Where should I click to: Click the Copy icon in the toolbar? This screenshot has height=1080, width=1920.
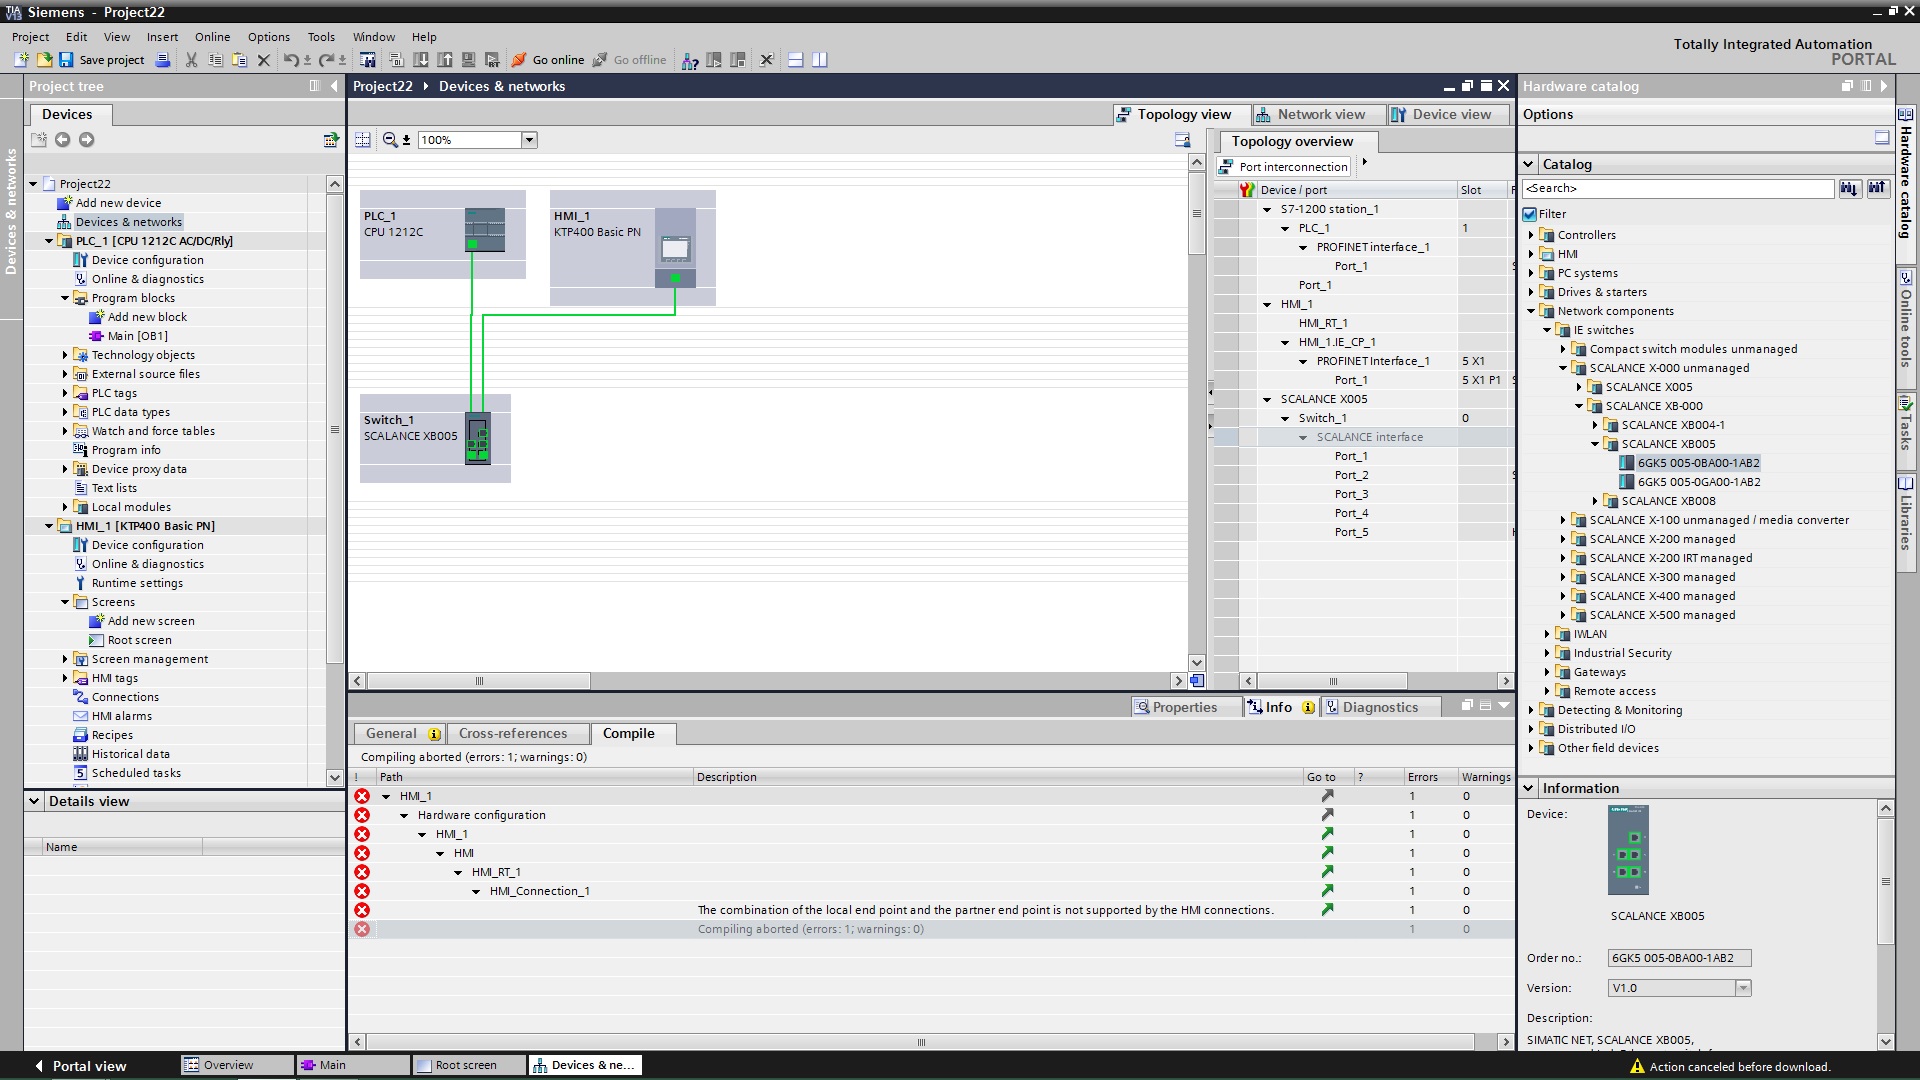[215, 60]
